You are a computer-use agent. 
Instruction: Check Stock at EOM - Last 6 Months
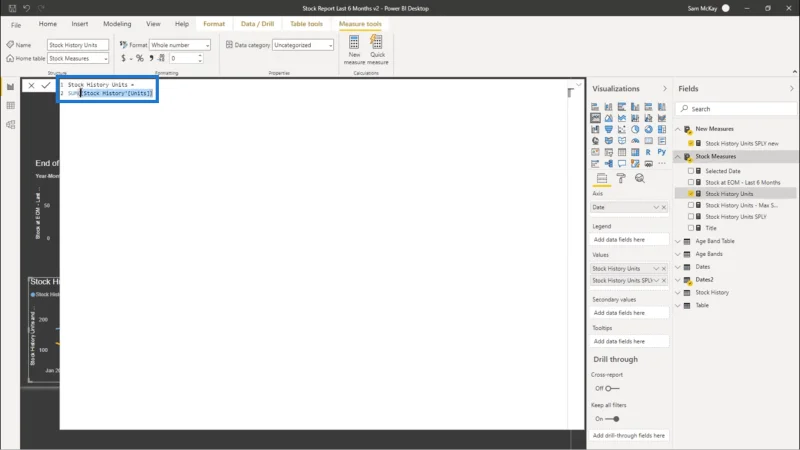[x=691, y=182]
